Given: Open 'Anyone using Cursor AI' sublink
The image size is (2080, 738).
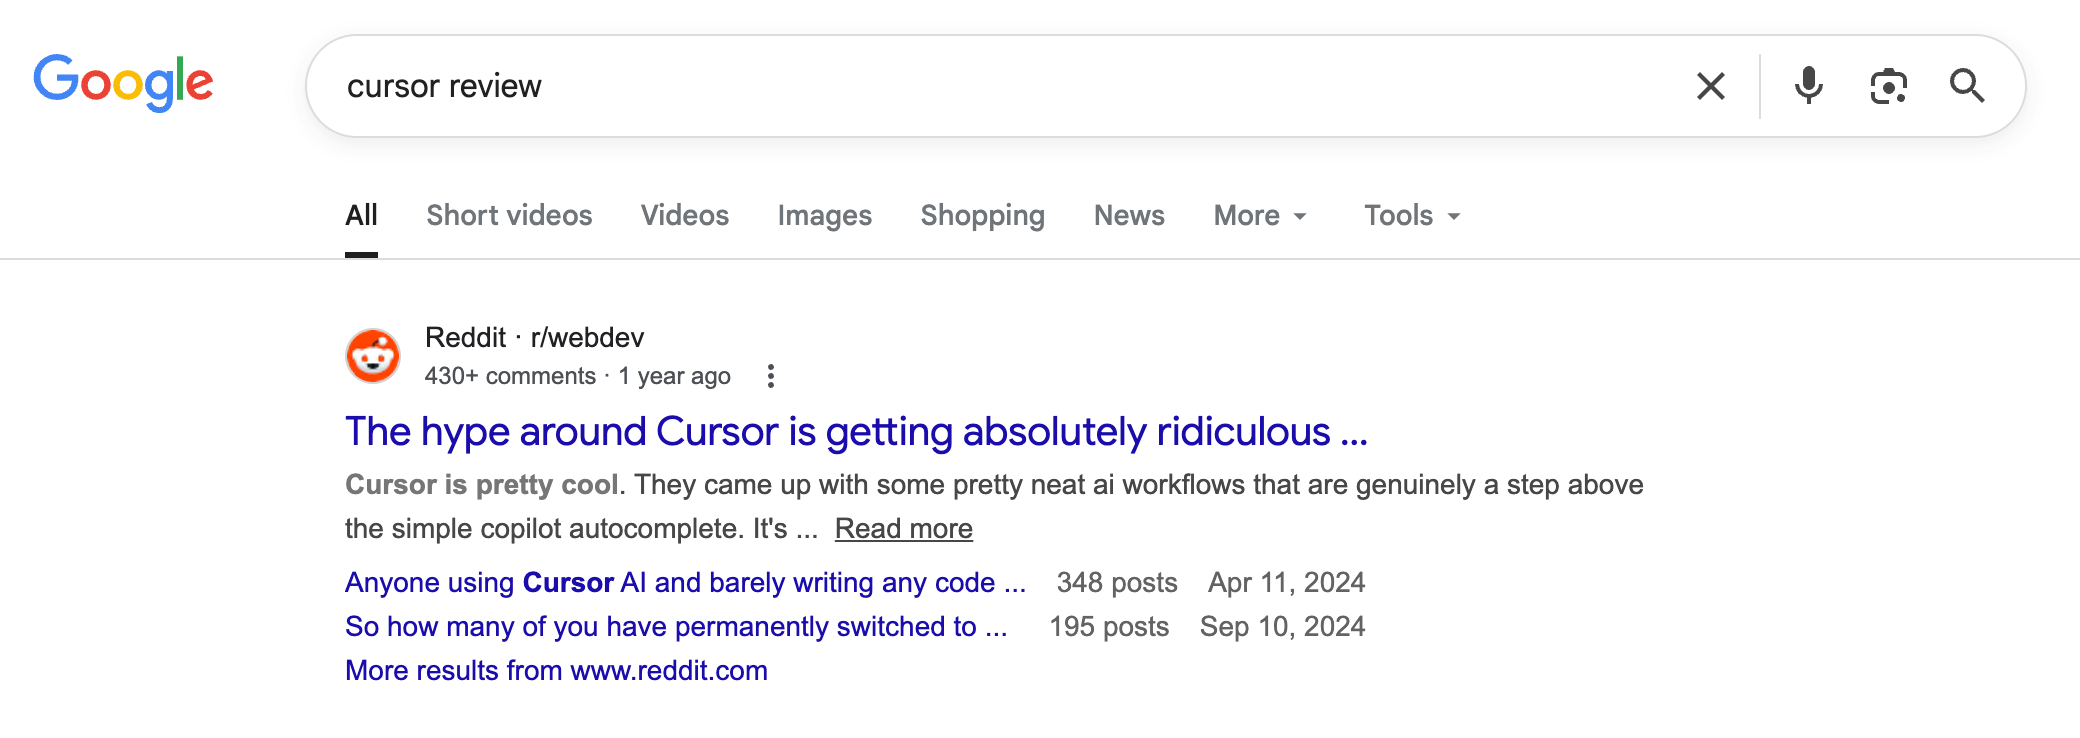Looking at the screenshot, I should pos(685,582).
